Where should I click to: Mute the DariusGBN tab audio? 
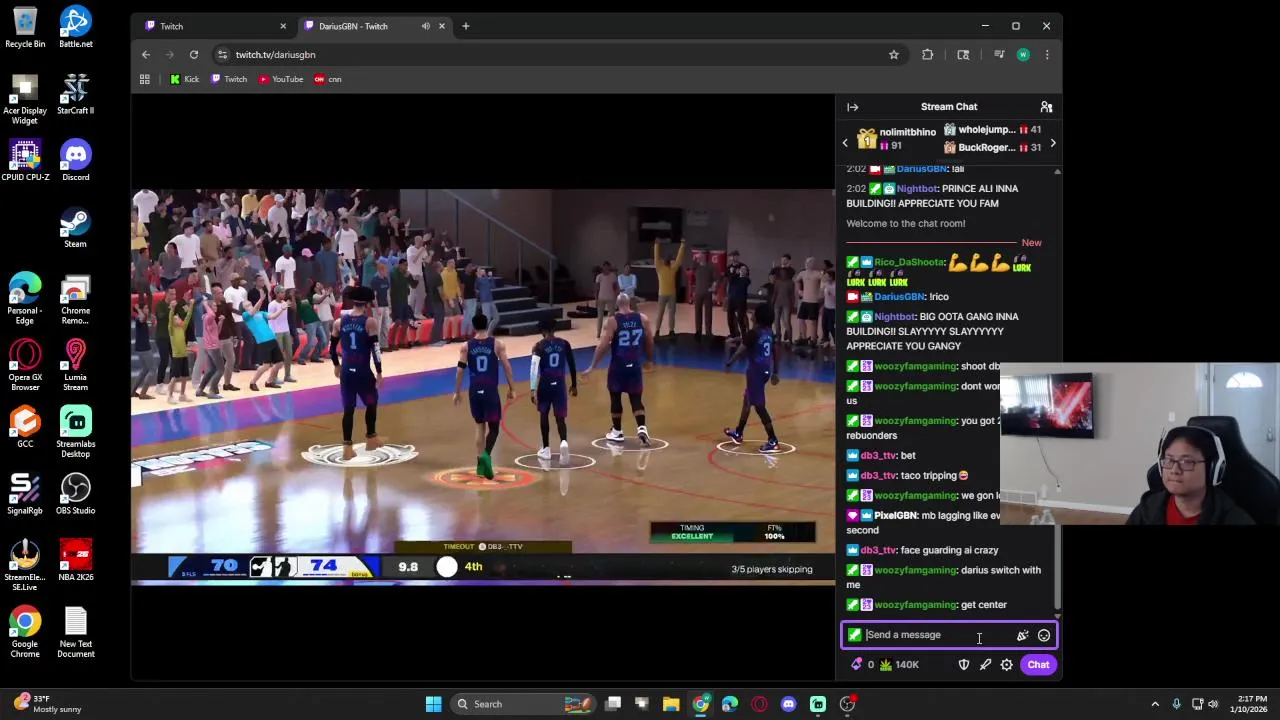pos(426,26)
